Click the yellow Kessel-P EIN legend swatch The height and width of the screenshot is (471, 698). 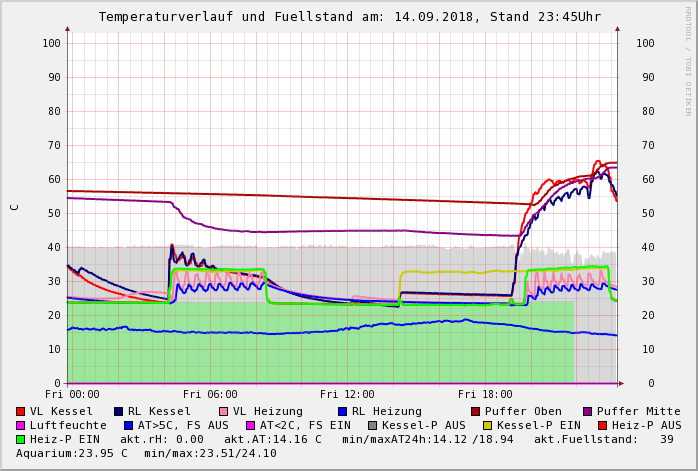(x=487, y=426)
